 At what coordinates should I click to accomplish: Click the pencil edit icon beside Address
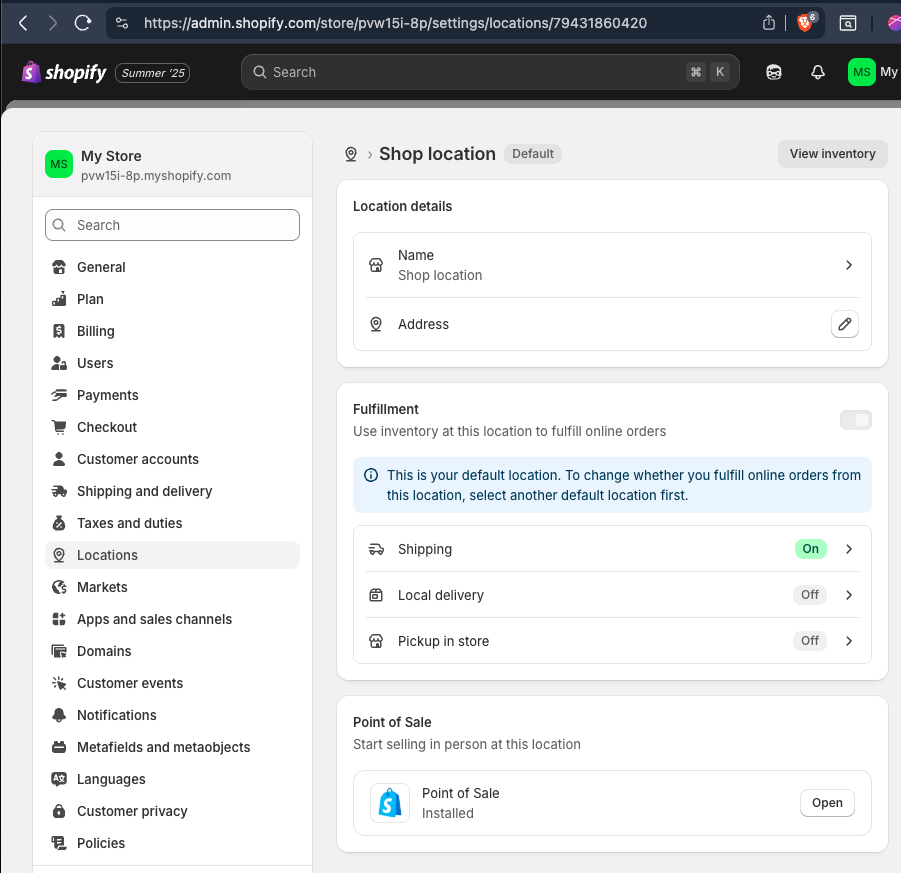point(844,324)
